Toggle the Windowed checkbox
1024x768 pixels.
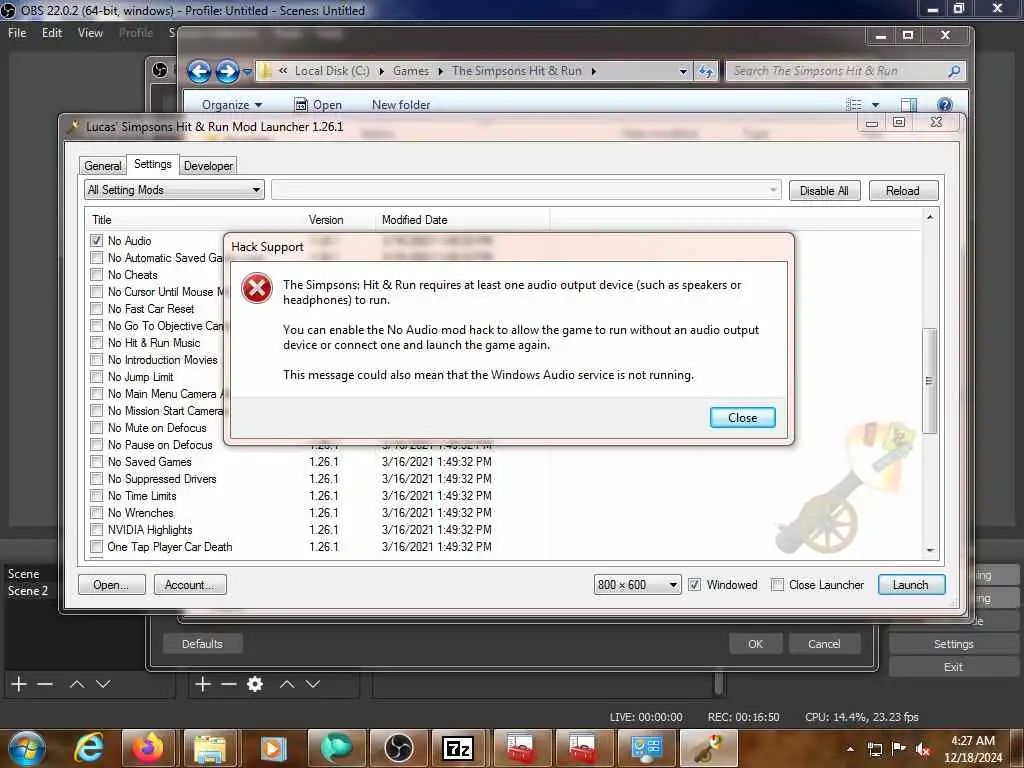coord(695,584)
